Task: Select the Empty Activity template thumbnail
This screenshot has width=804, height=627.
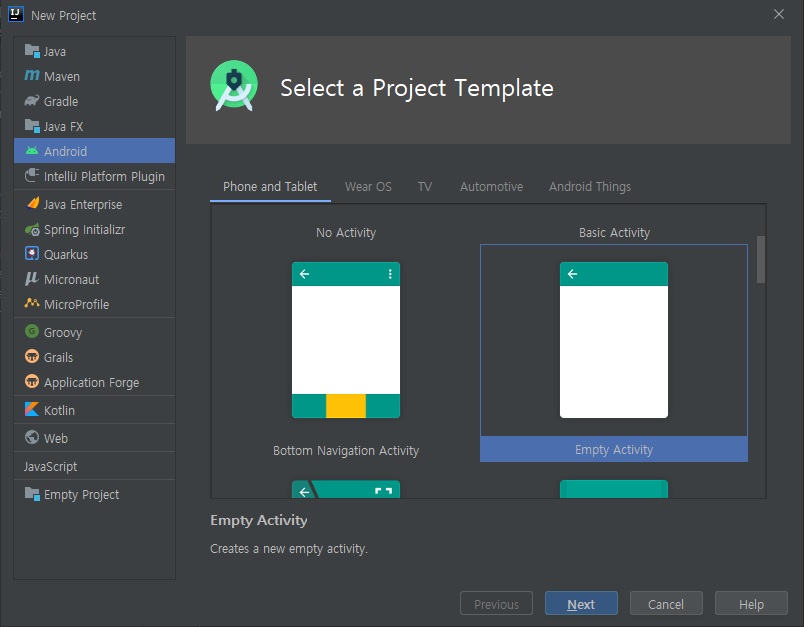Action: [x=614, y=340]
